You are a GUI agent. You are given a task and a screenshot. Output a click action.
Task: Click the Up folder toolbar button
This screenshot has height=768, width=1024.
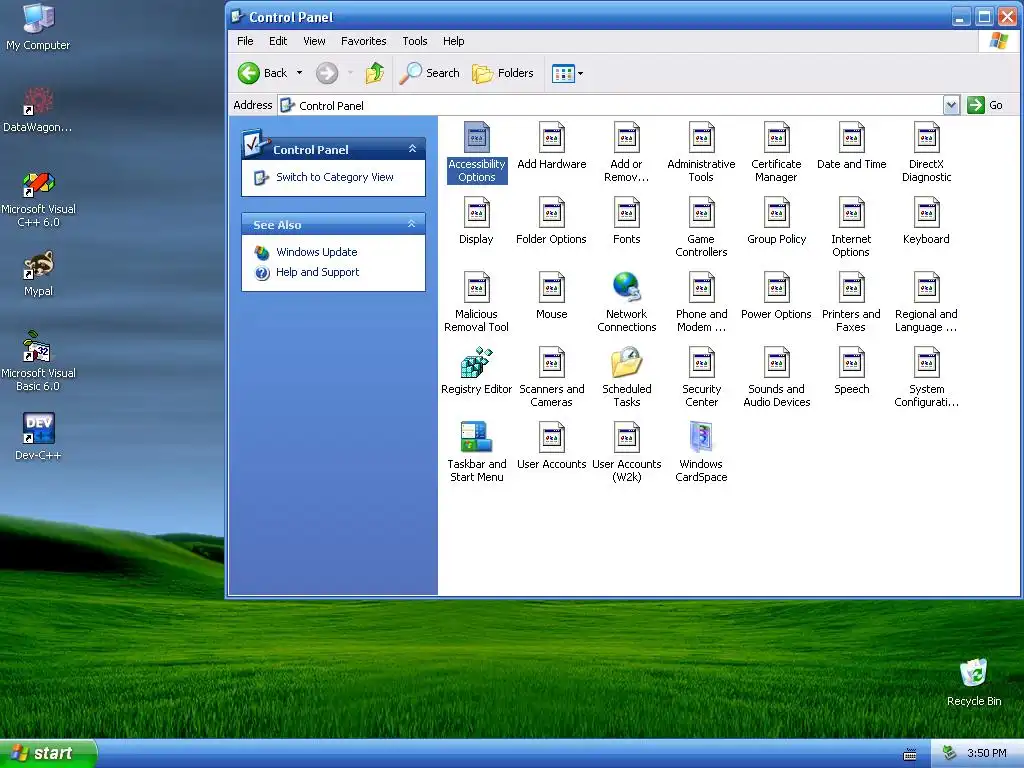(374, 73)
